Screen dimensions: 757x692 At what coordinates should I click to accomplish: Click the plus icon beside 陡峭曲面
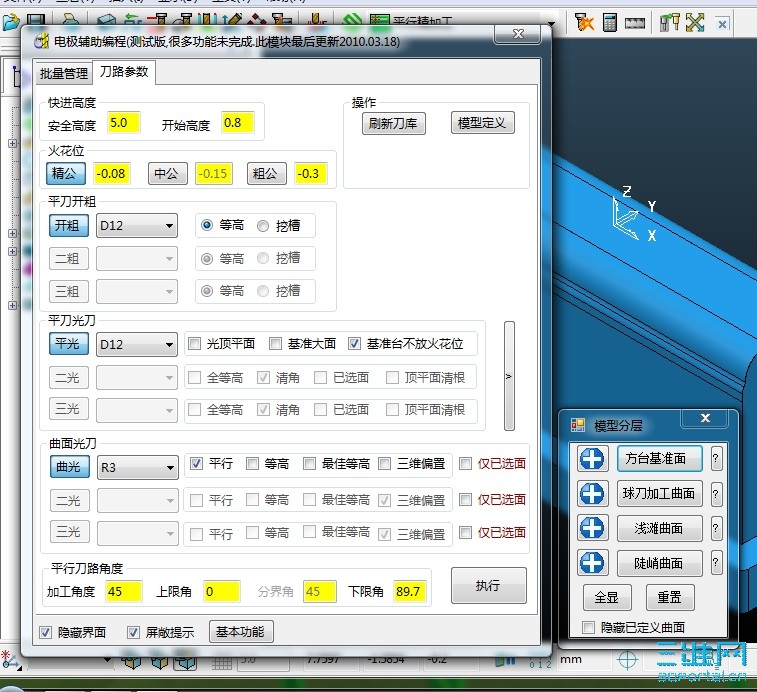tap(592, 563)
